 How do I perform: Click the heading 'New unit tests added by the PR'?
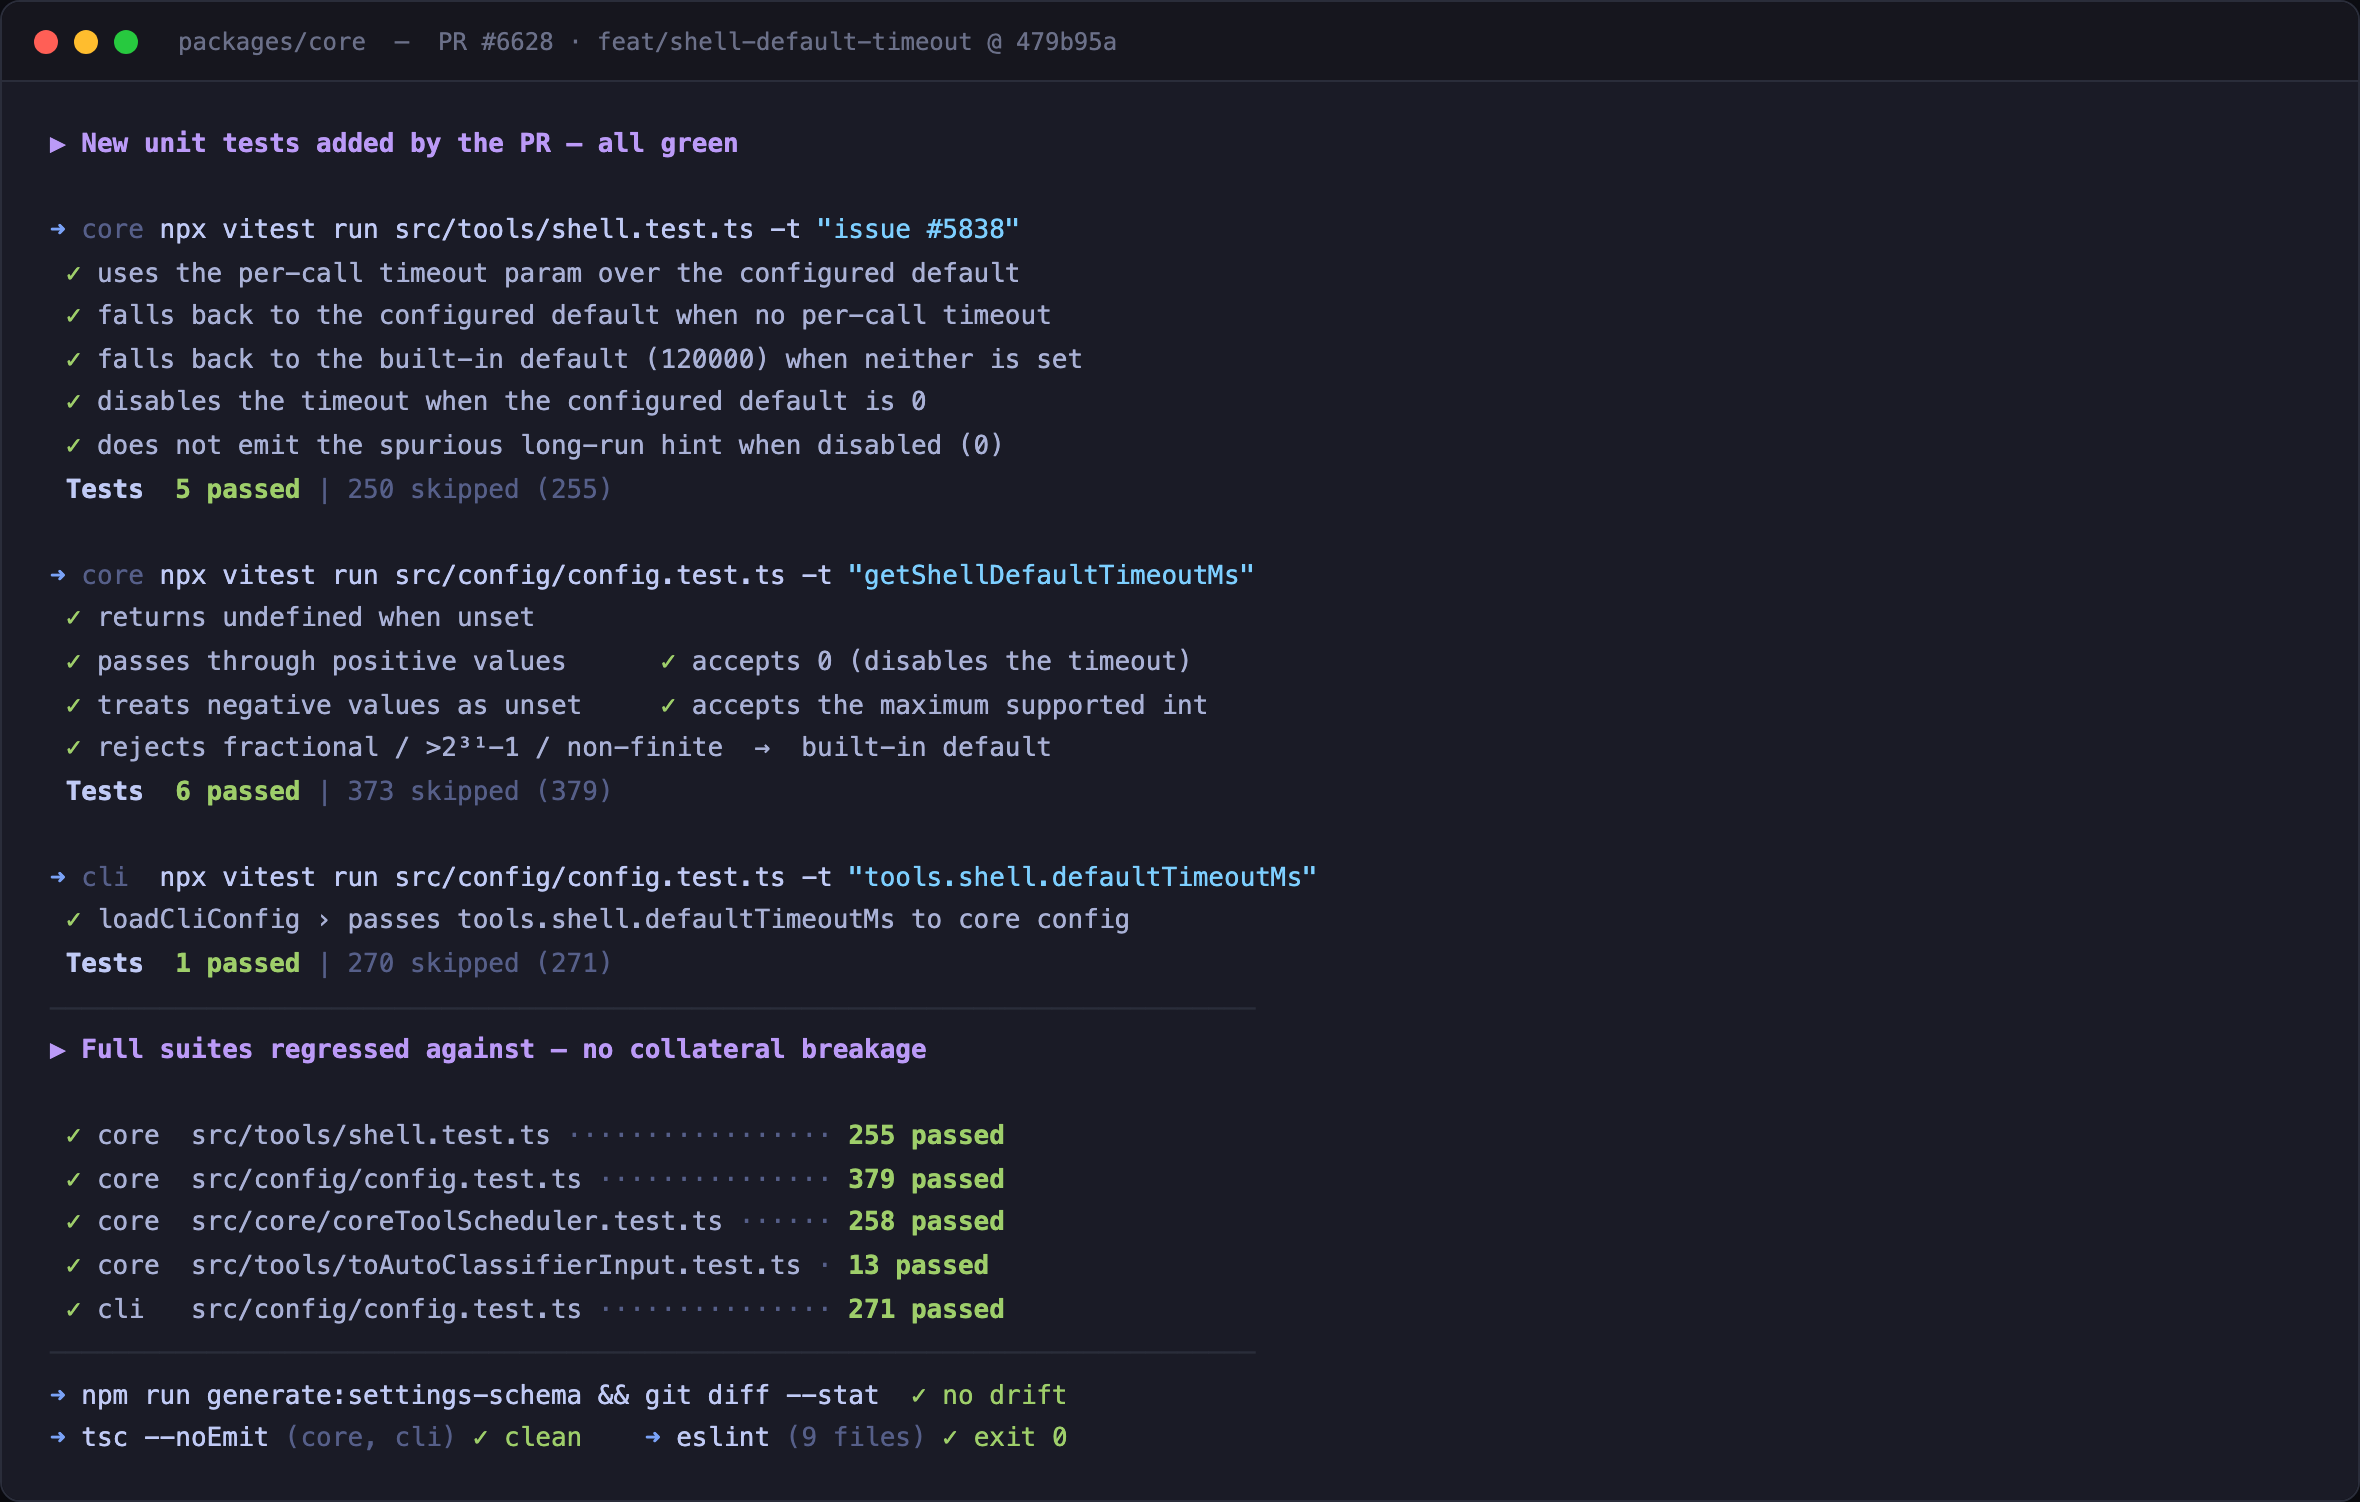pyautogui.click(x=316, y=144)
